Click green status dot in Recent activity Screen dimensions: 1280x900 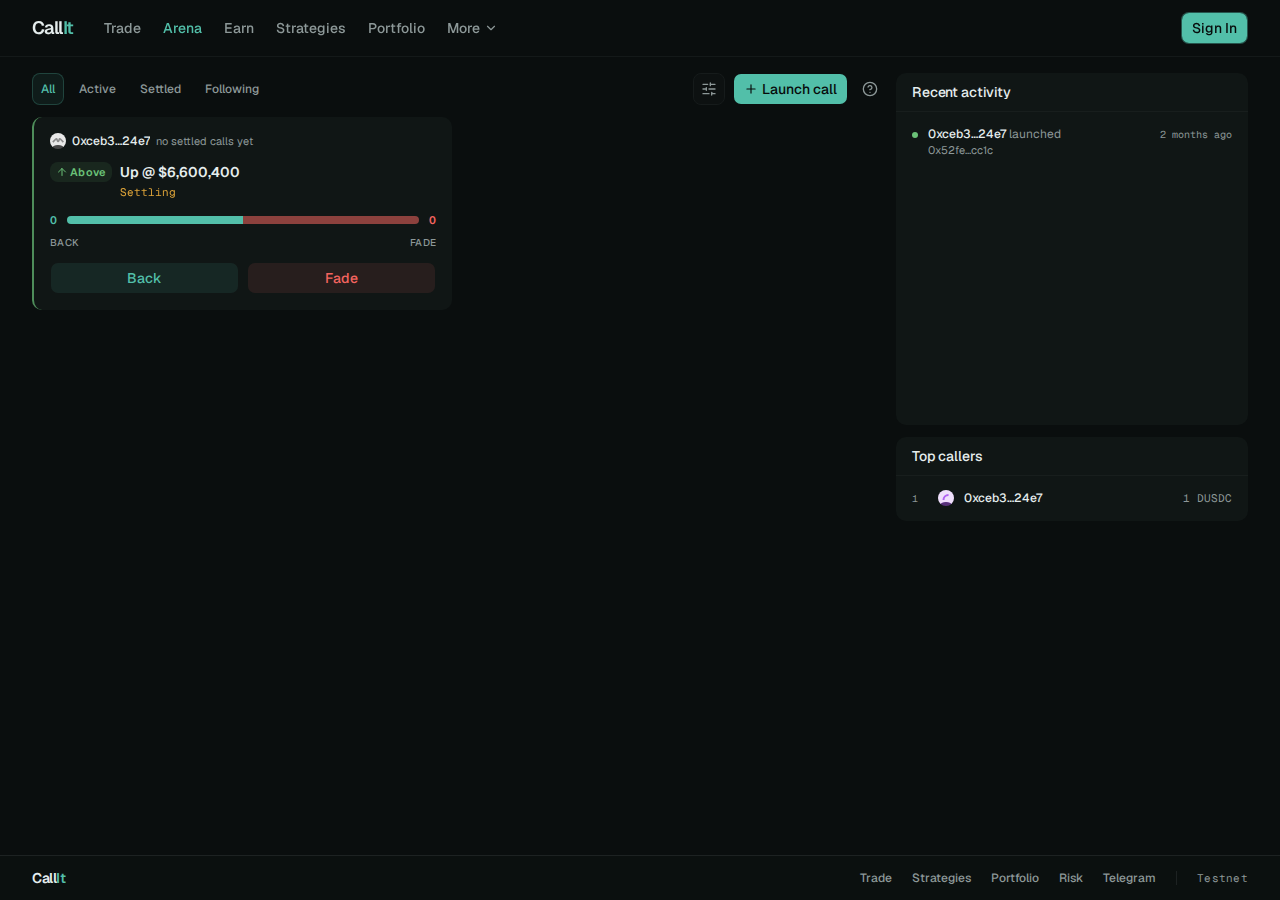coord(915,134)
